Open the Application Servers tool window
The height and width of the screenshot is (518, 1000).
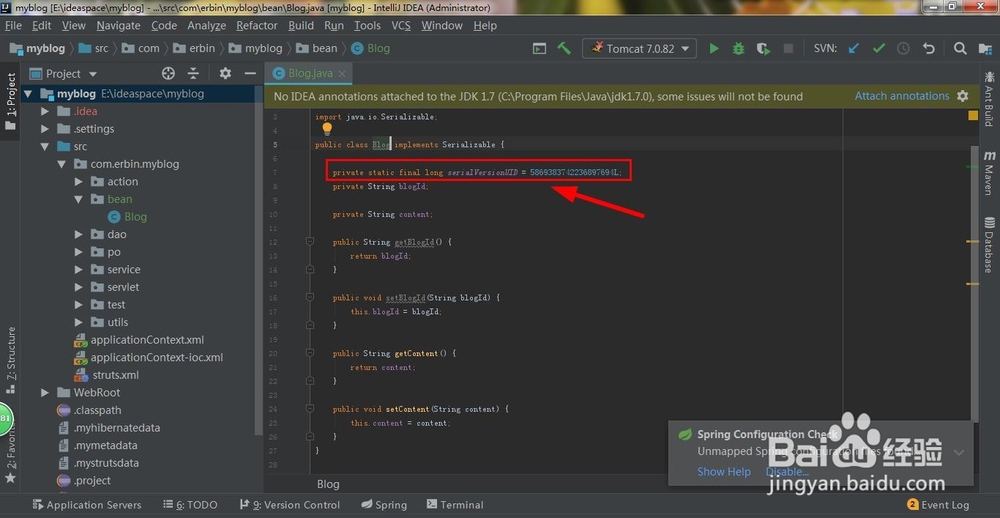point(87,505)
